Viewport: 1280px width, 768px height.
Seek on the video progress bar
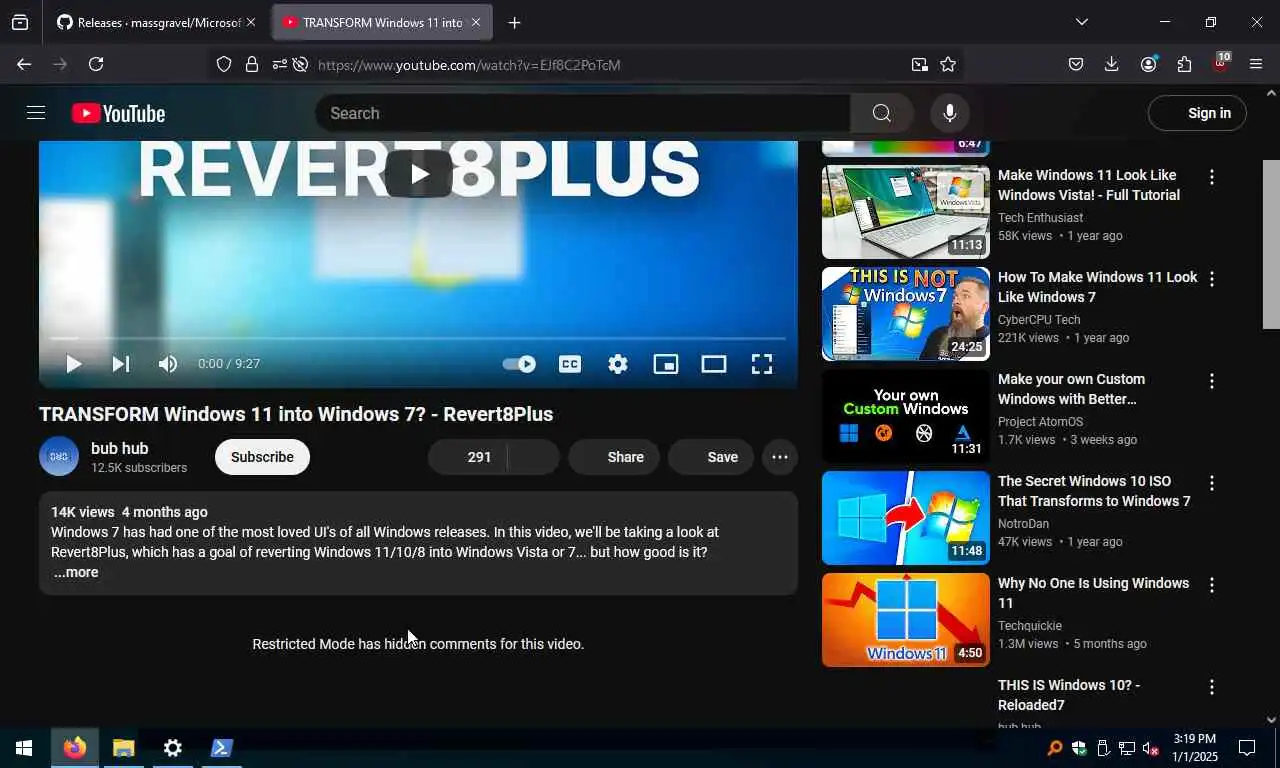click(x=418, y=339)
